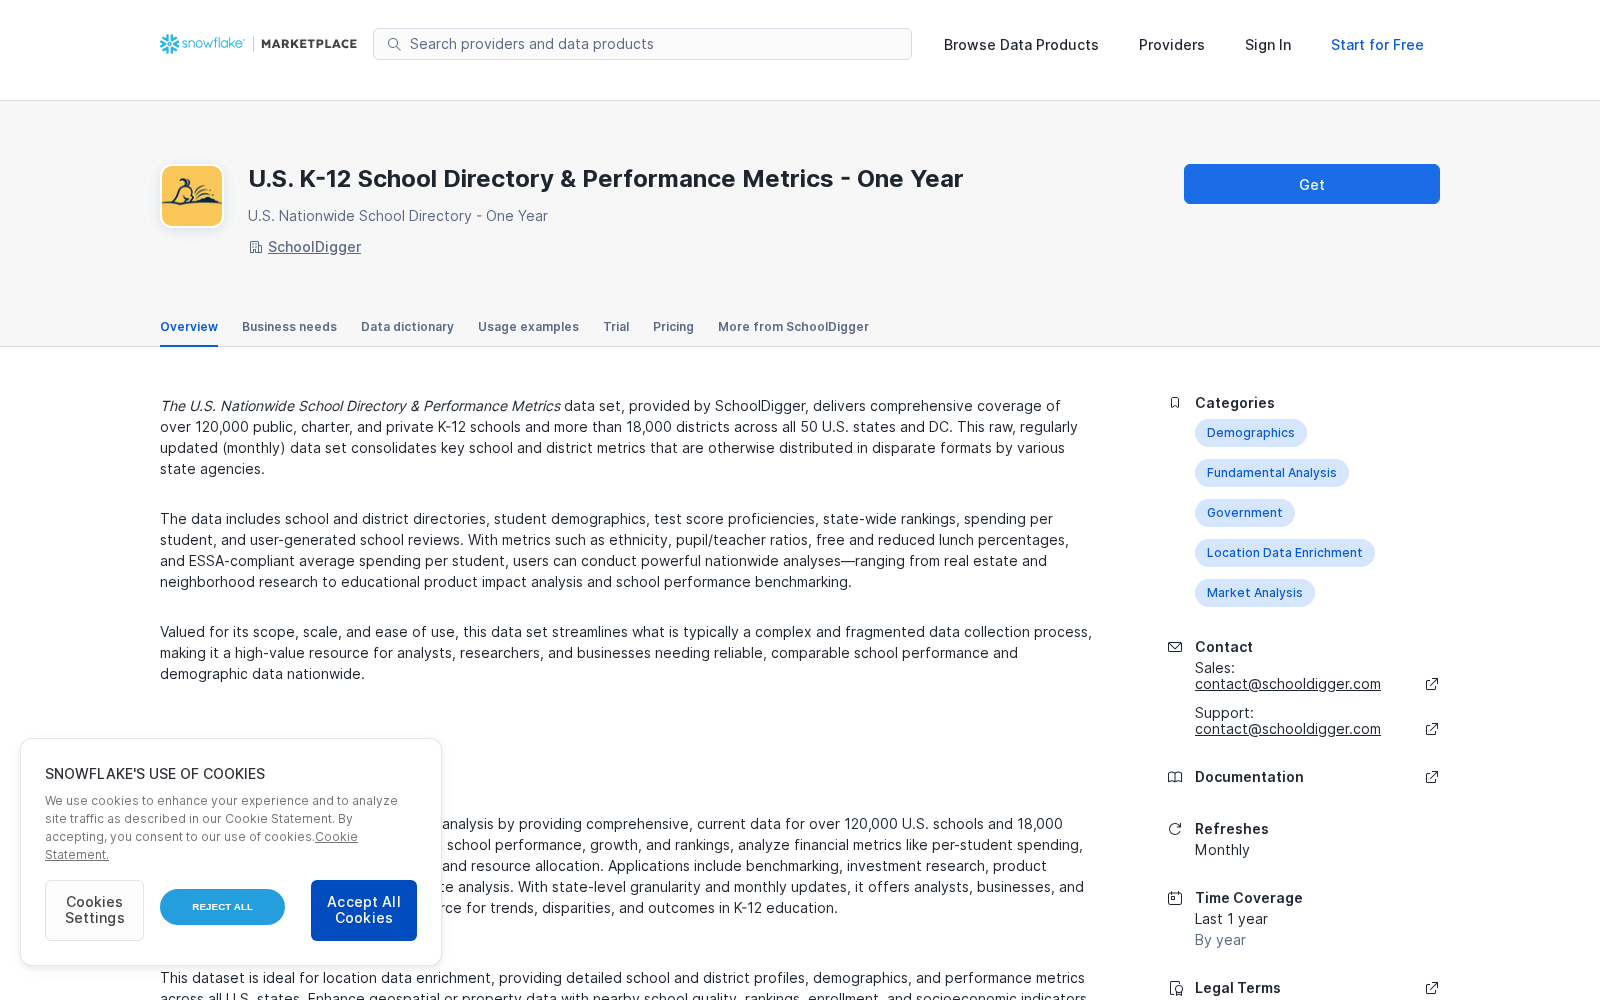Viewport: 1600px width, 1000px height.
Task: Click the 'By year' time coverage text
Action: coord(1220,940)
